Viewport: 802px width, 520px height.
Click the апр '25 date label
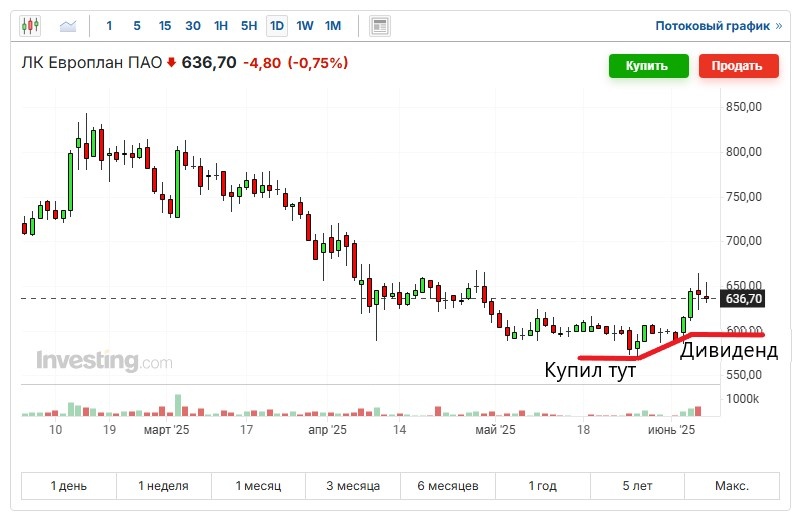tap(327, 429)
